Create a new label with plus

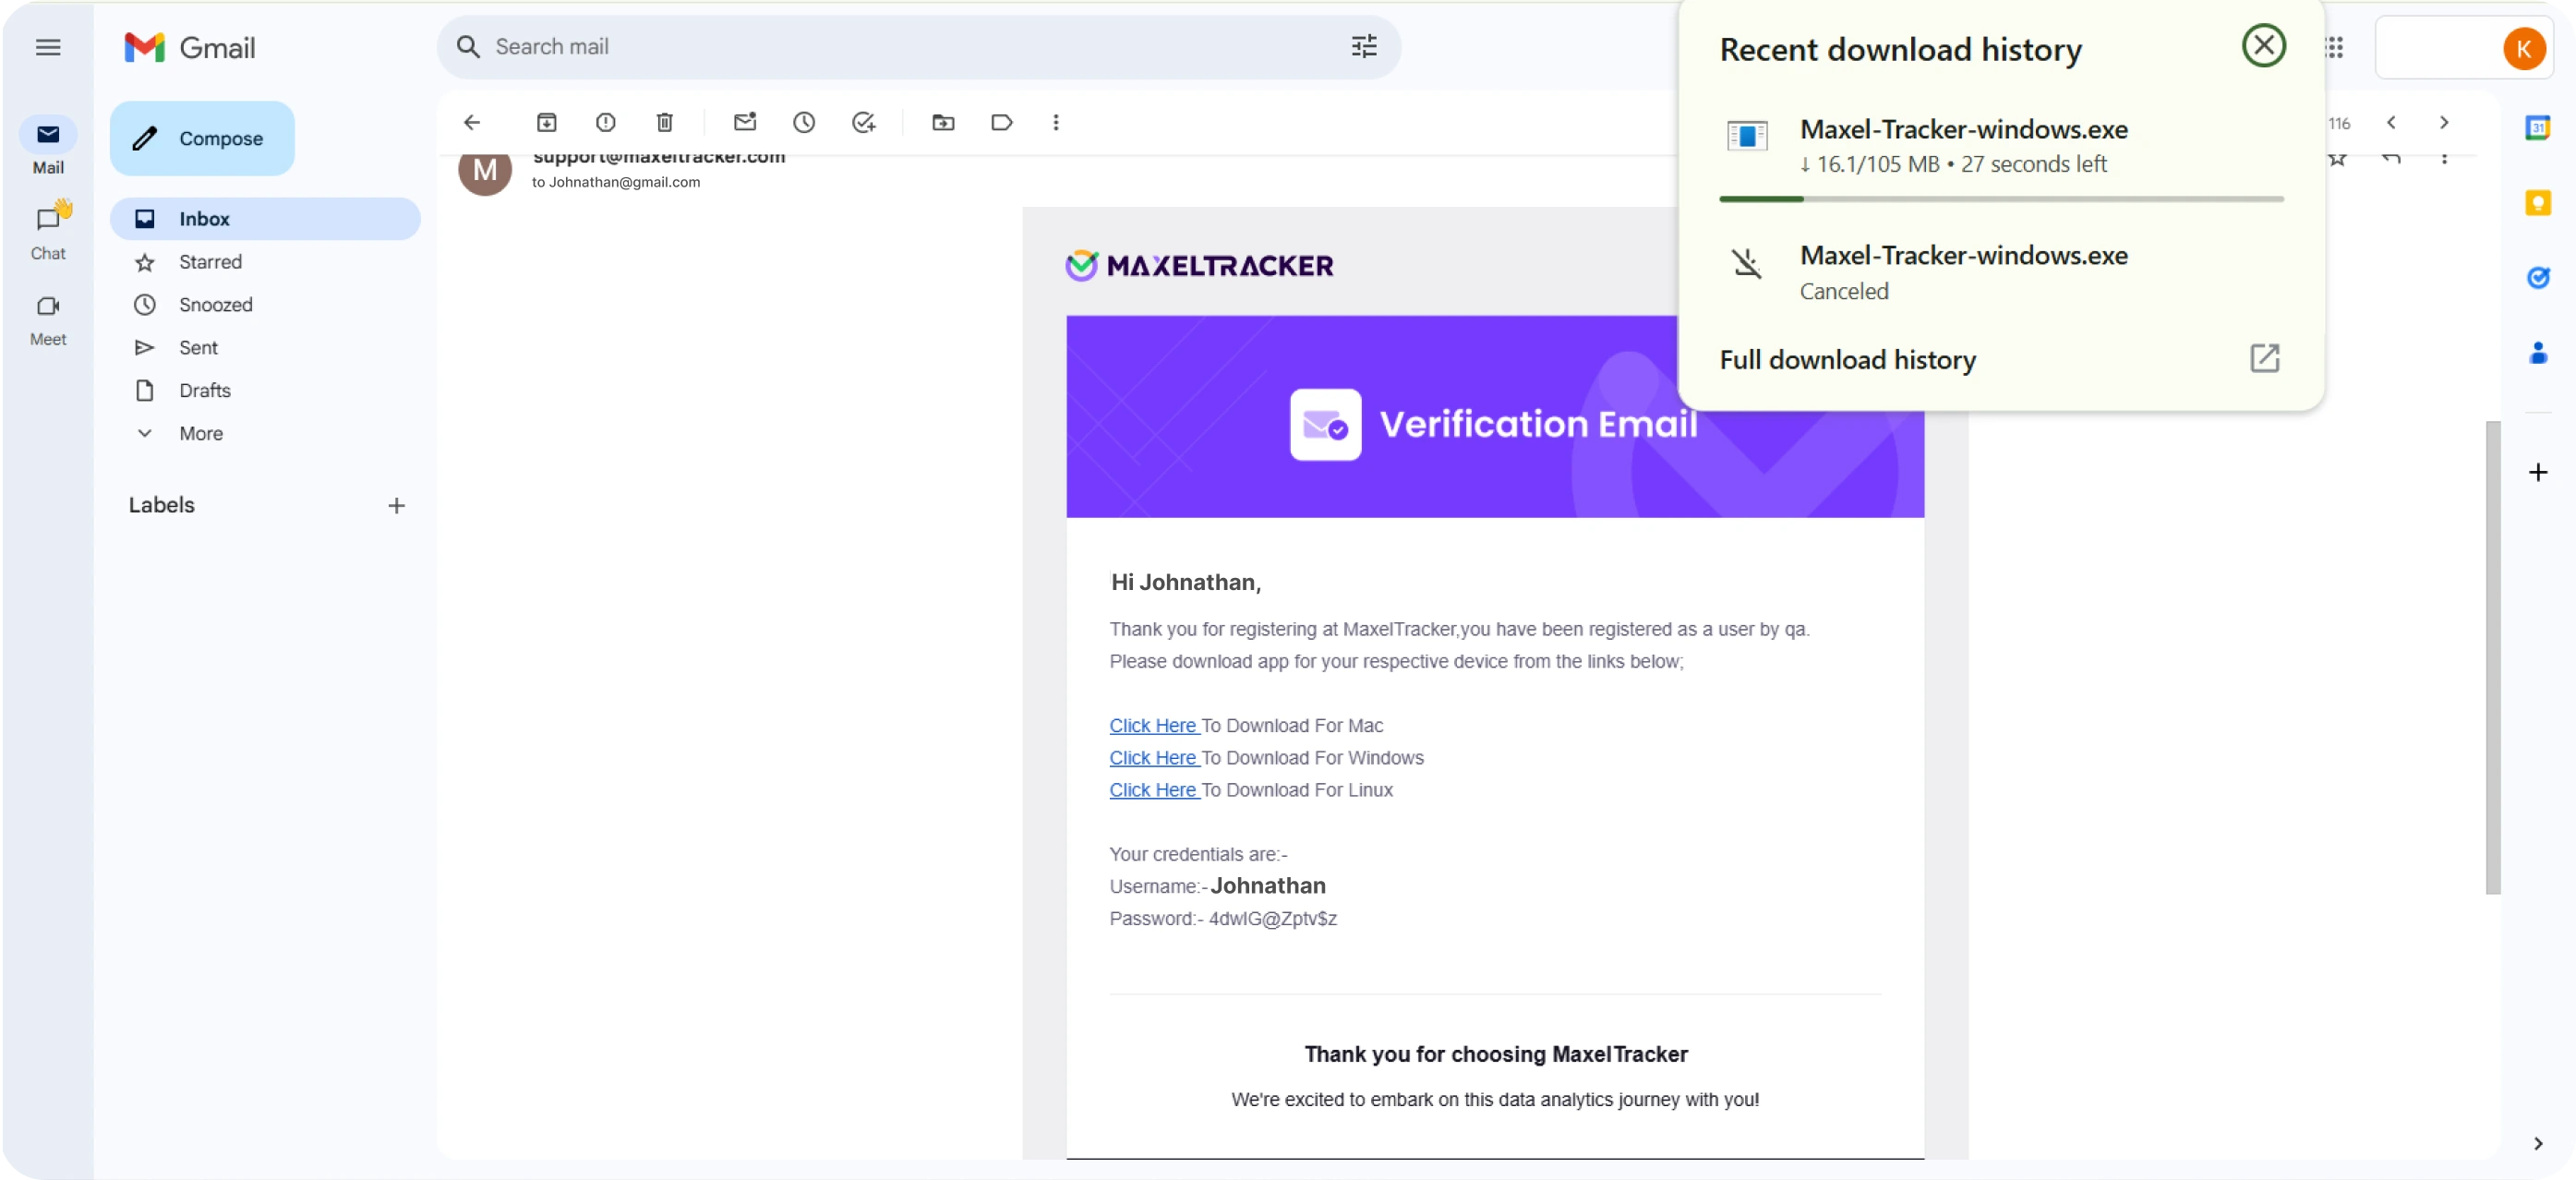coord(396,506)
